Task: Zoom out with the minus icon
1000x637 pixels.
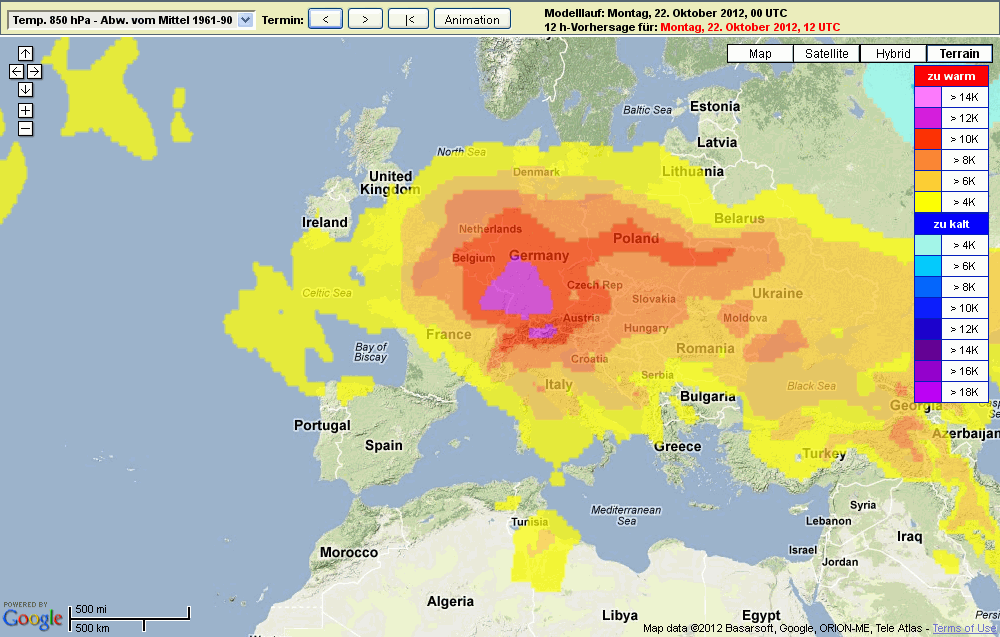Action: click(26, 129)
